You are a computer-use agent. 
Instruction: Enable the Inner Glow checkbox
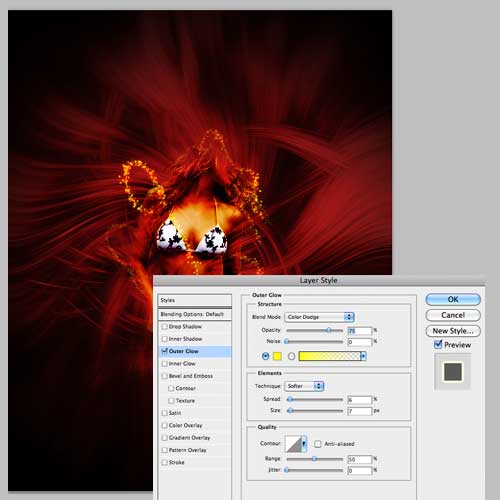tap(164, 364)
